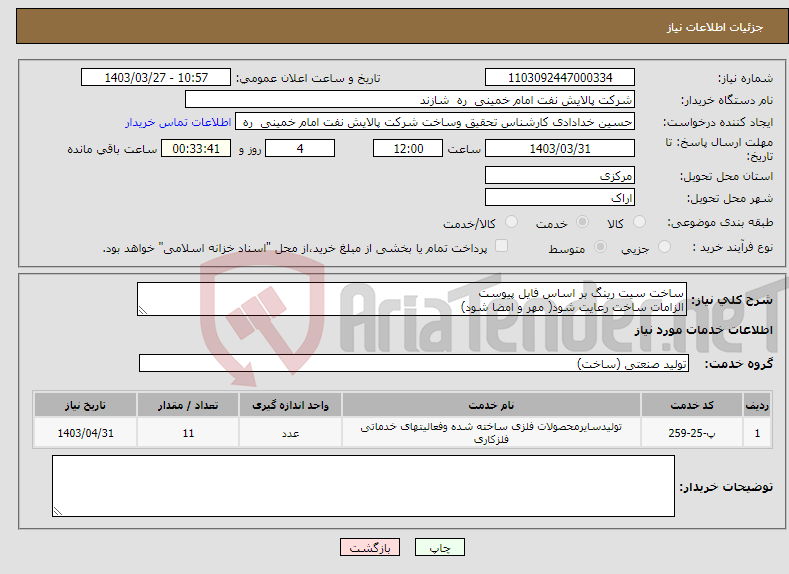The height and width of the screenshot is (574, 789).
Task: Click the شماره نیاز label
Action: coord(745,78)
